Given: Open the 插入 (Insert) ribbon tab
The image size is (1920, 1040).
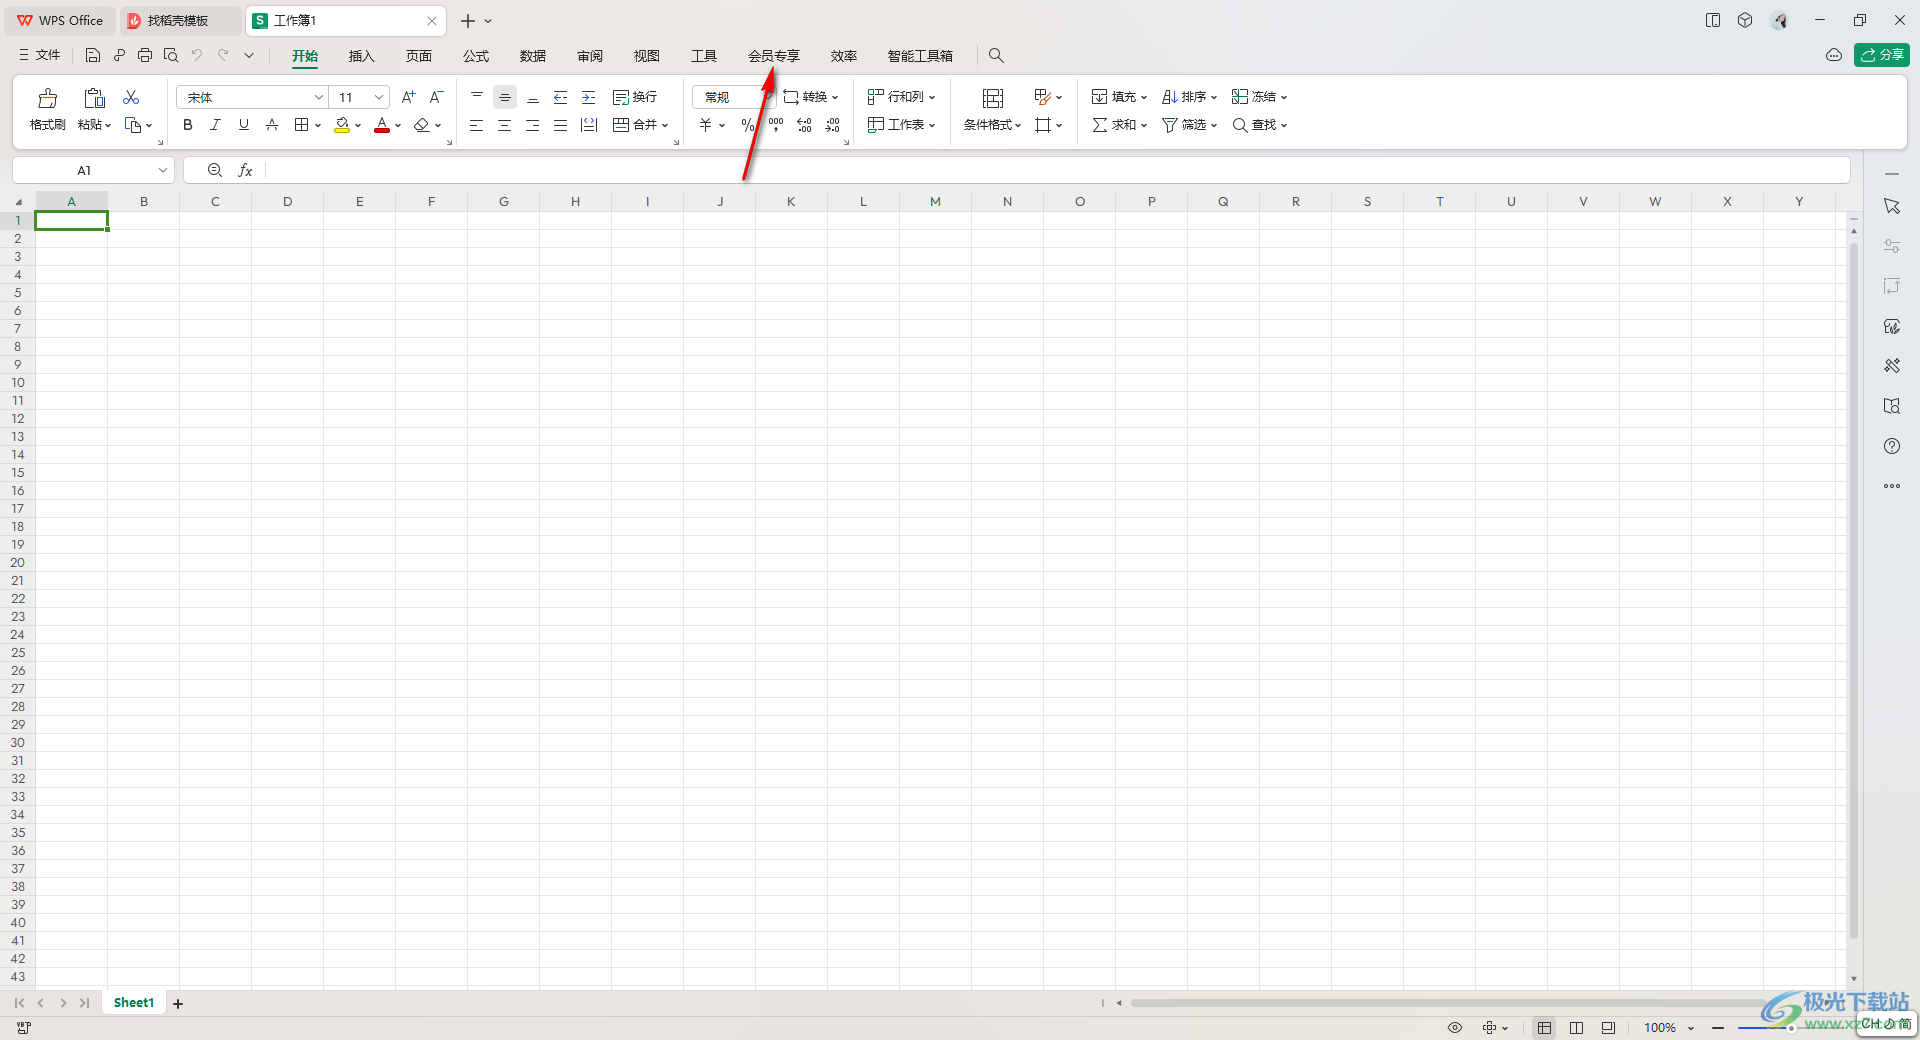Looking at the screenshot, I should (x=361, y=56).
